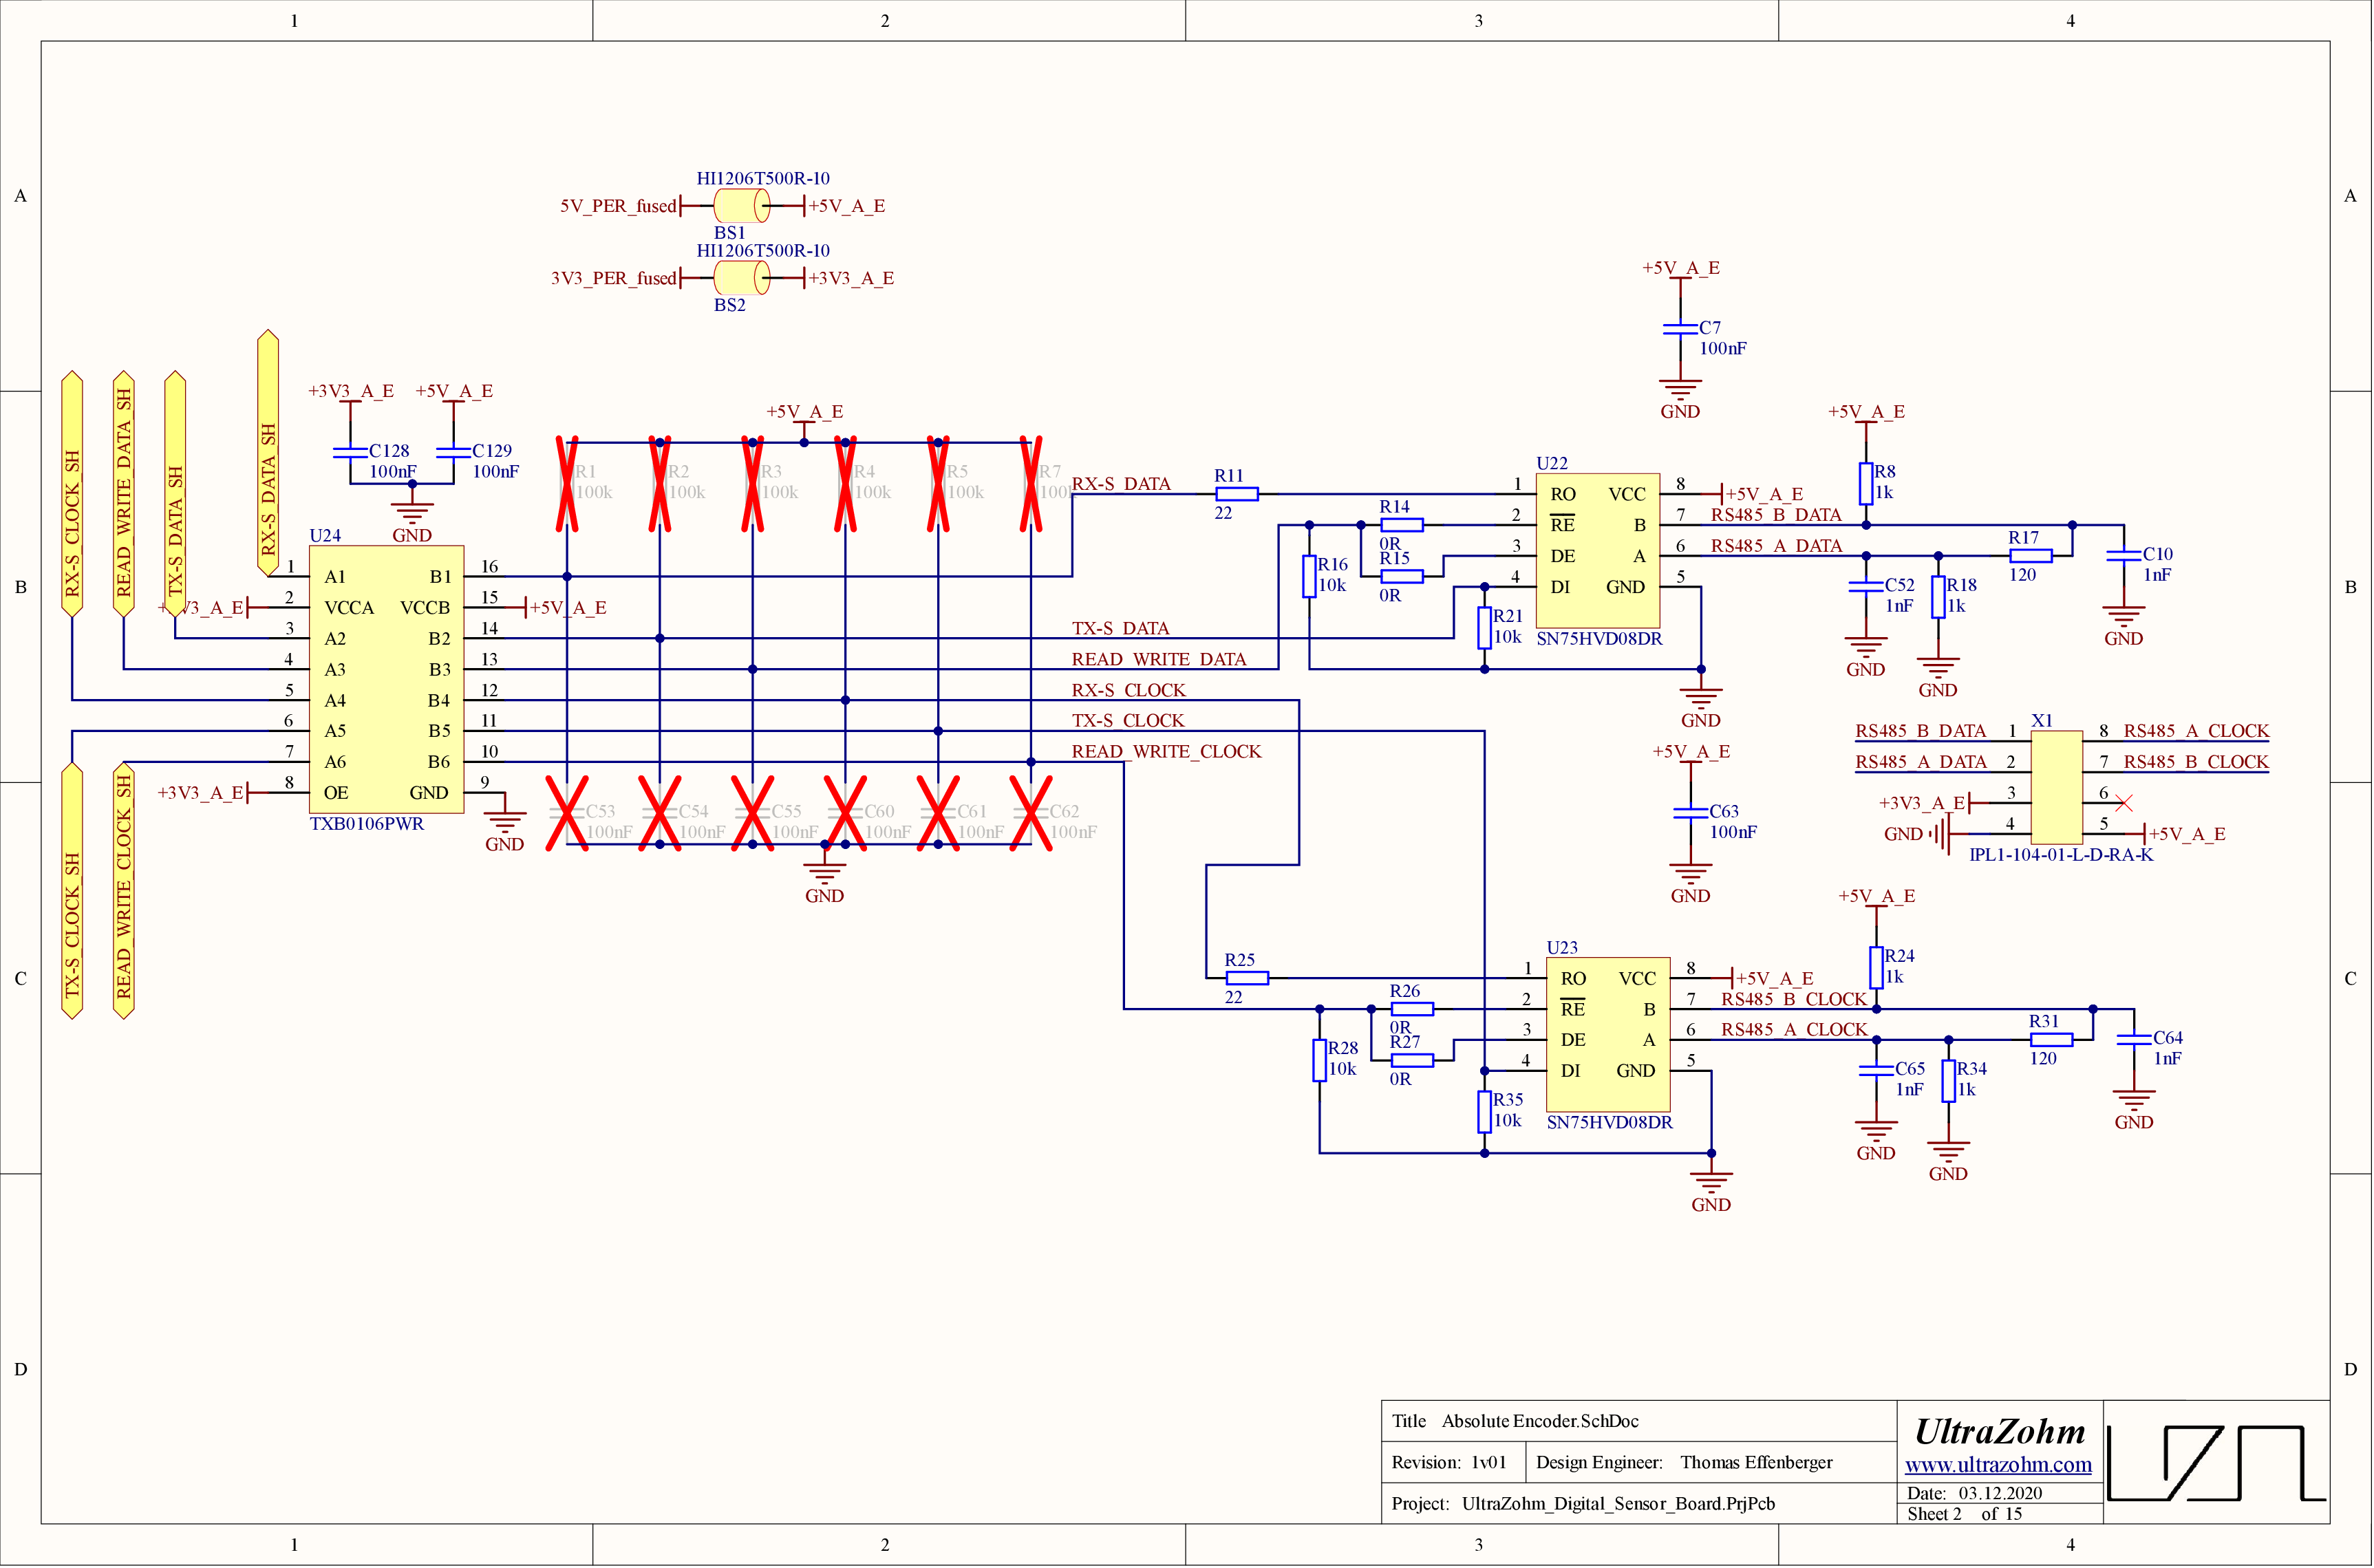
Task: Click the TX-S_CLOCK_SH yellow port
Action: (72, 892)
